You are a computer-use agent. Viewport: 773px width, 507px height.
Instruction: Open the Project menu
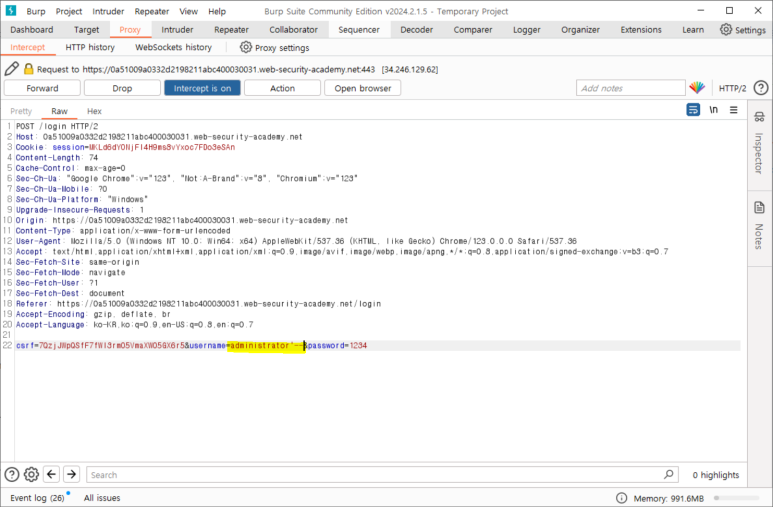[x=69, y=11]
